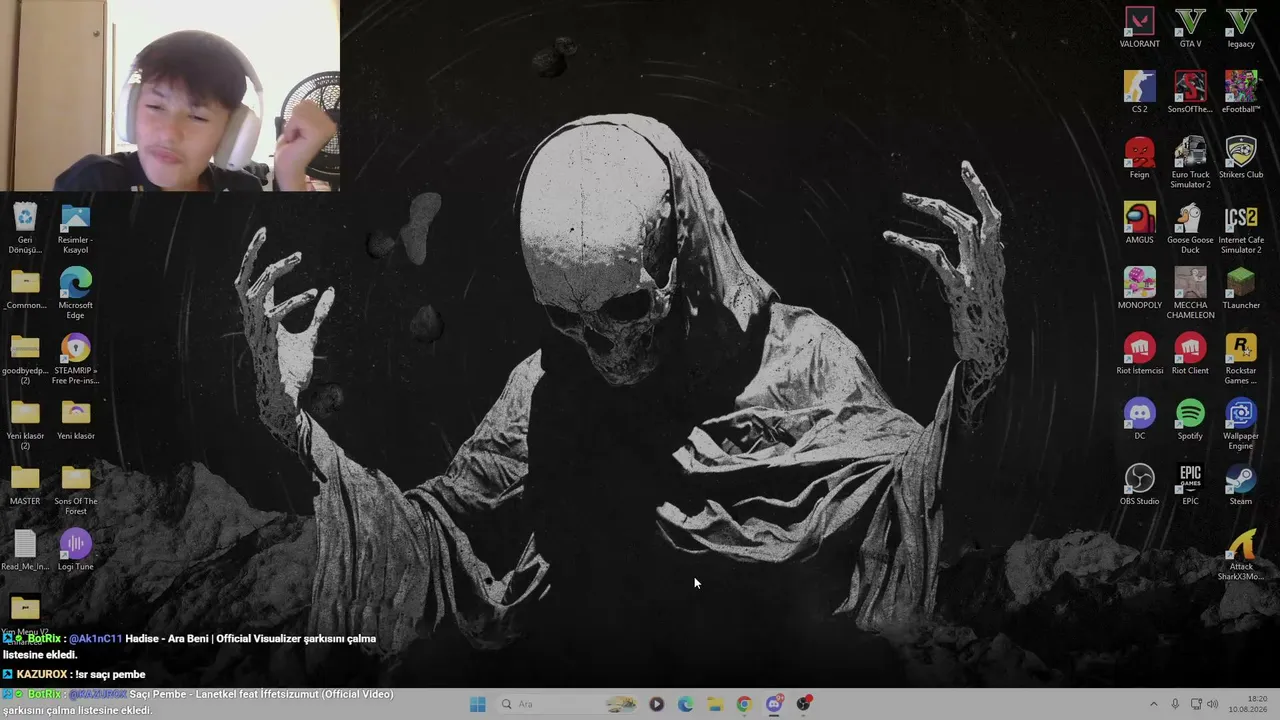This screenshot has width=1280, height=720.
Task: Select the Read_Me_In... text file
Action: point(25,551)
